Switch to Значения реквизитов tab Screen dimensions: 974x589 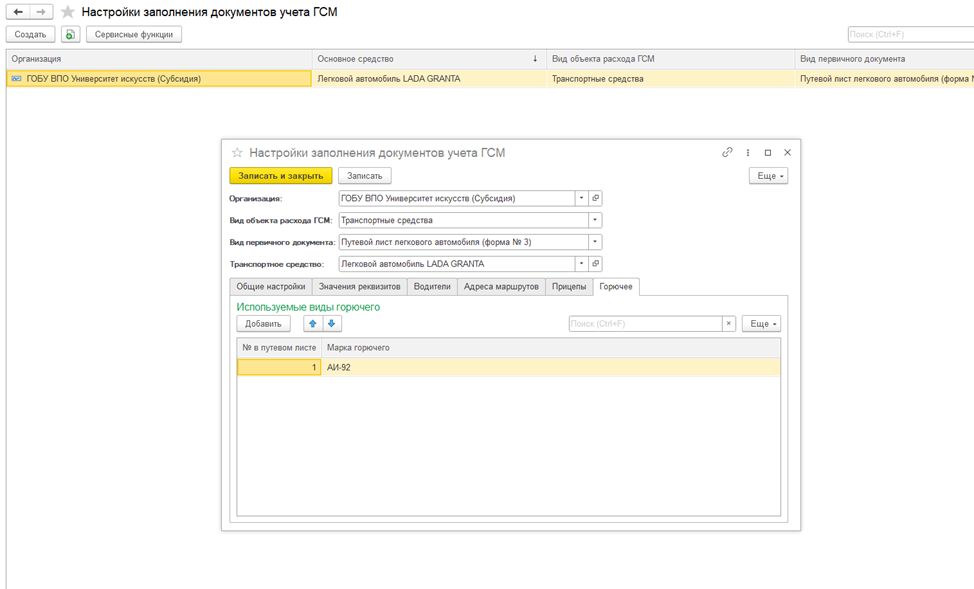pos(360,286)
